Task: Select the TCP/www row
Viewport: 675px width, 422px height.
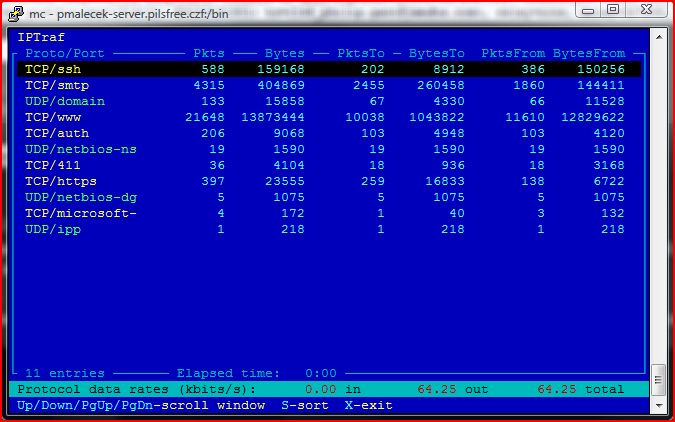Action: pyautogui.click(x=329, y=117)
